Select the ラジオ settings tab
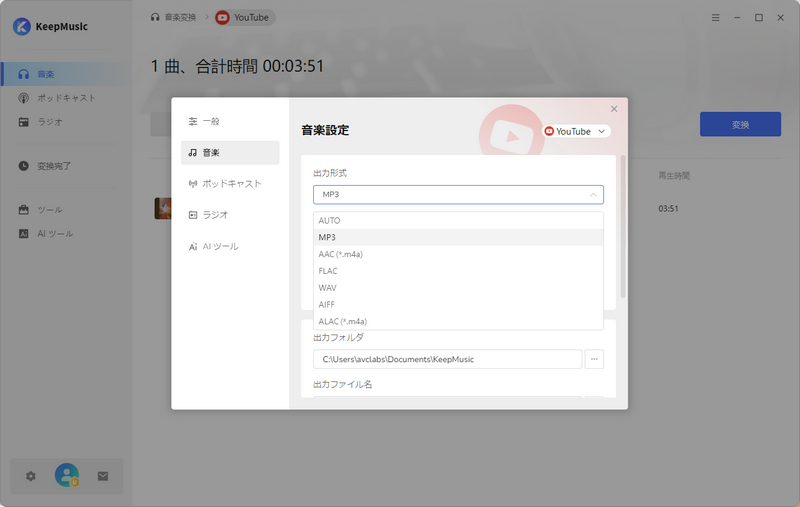 [230, 215]
